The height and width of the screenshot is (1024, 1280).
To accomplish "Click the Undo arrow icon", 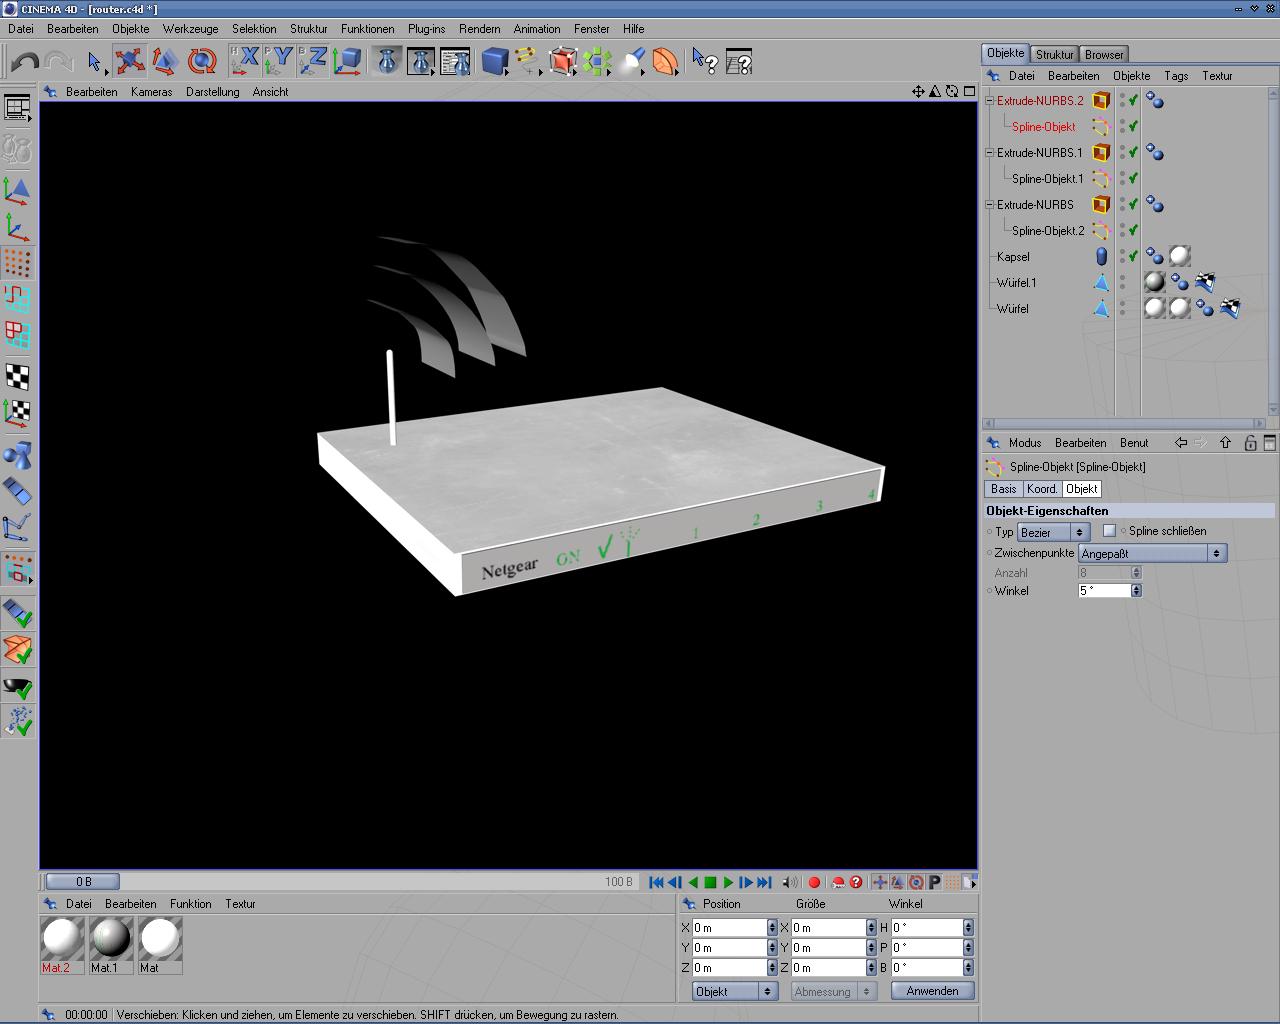I will 25,62.
